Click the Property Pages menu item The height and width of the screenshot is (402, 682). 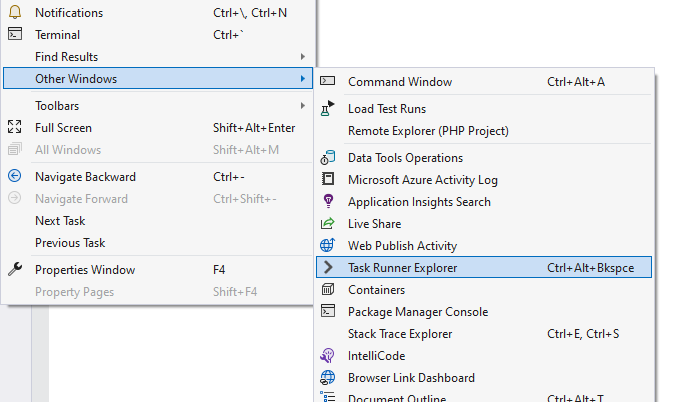158,291
